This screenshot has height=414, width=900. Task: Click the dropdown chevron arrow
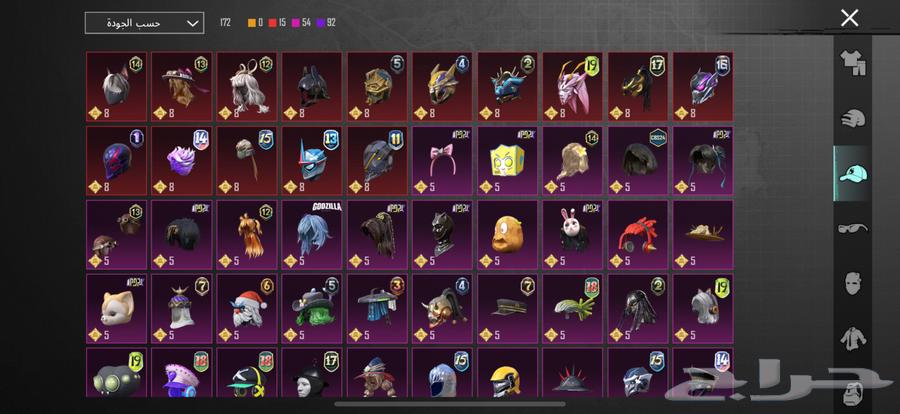click(x=193, y=24)
